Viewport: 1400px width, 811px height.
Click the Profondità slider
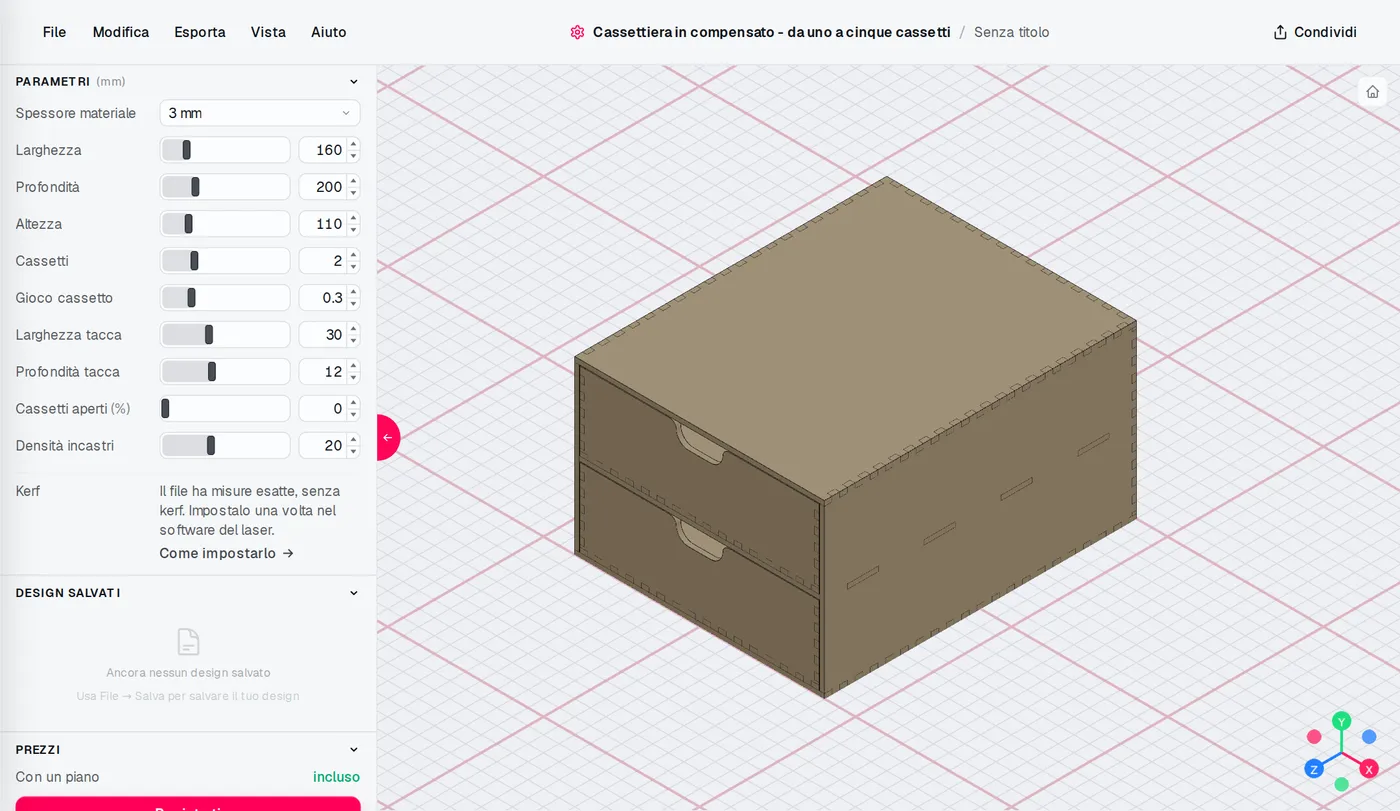pos(225,187)
